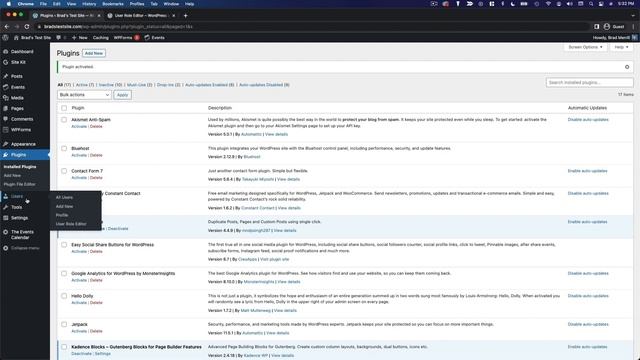640x360 pixels.
Task: Open User Role Editor from the flyout
Action: [71, 224]
